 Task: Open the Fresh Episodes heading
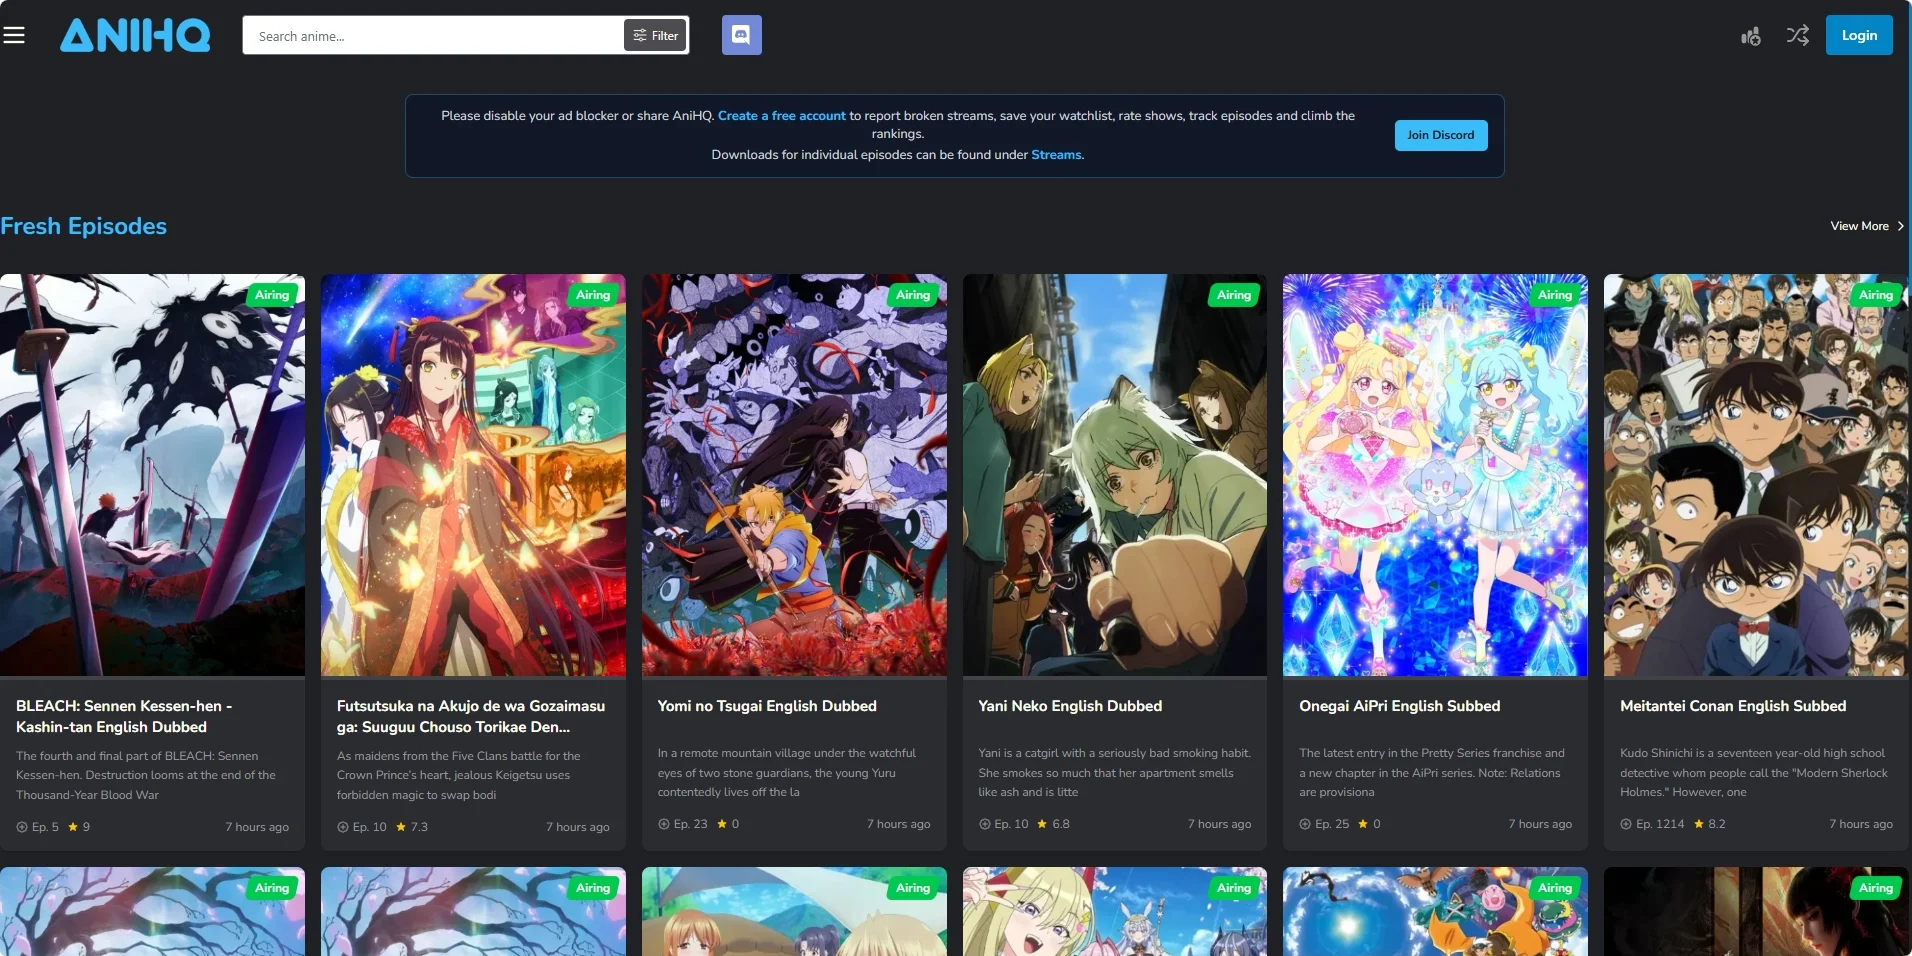coord(84,226)
